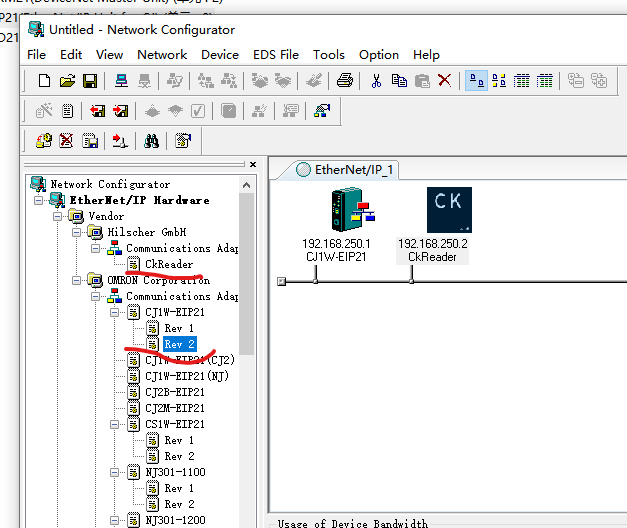The height and width of the screenshot is (528, 627).
Task: Click the Save floppy-disk toolbar icon
Action: coord(90,81)
